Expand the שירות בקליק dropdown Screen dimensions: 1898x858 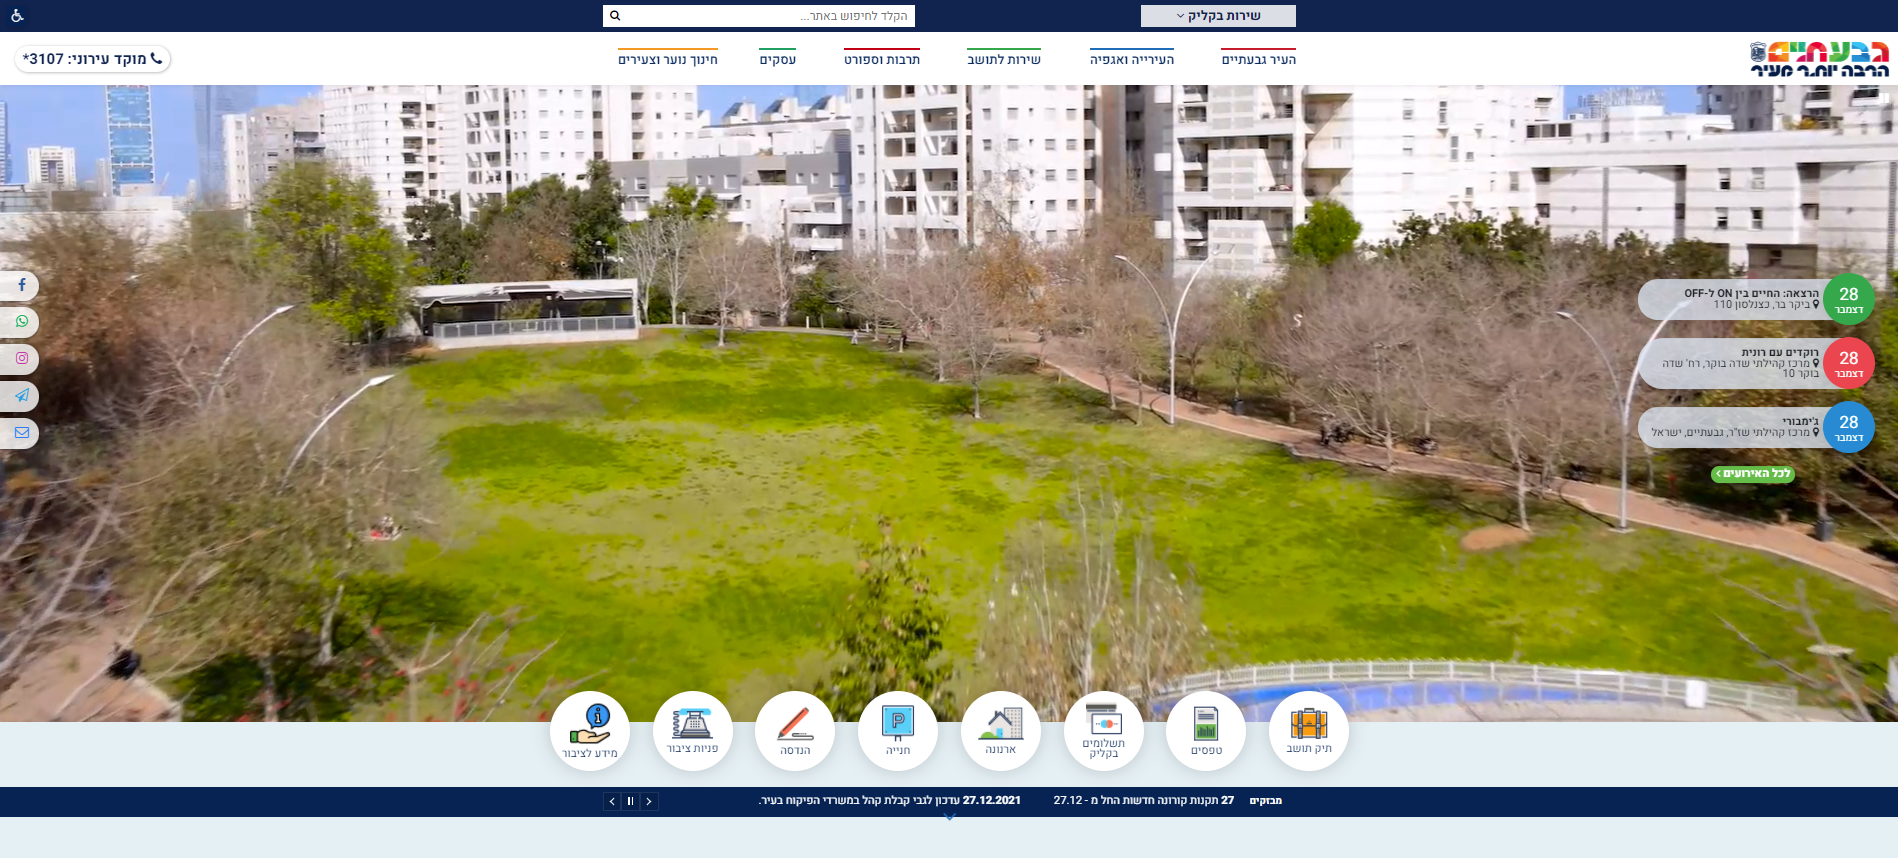[1217, 16]
